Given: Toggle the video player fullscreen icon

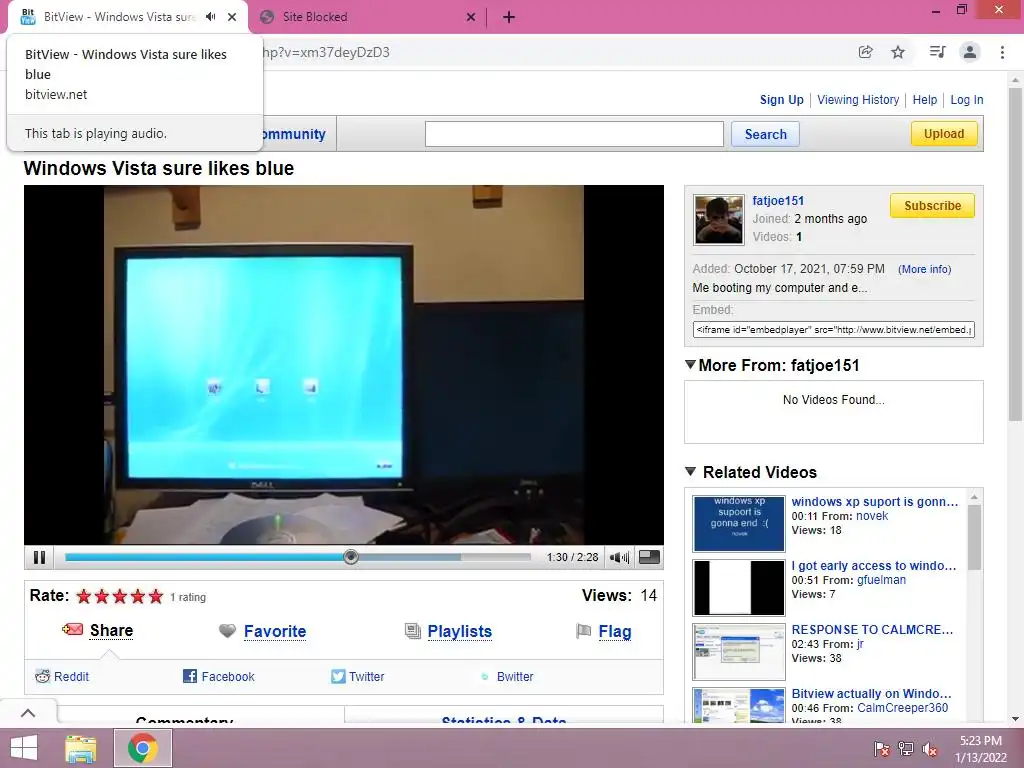Looking at the screenshot, I should (x=649, y=557).
